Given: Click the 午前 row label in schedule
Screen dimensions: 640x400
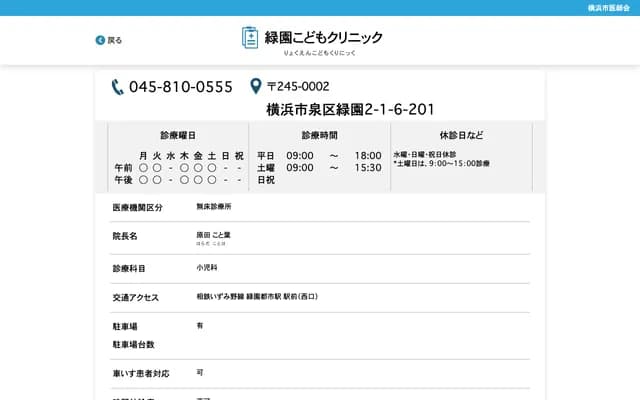Looking at the screenshot, I should (x=123, y=168).
